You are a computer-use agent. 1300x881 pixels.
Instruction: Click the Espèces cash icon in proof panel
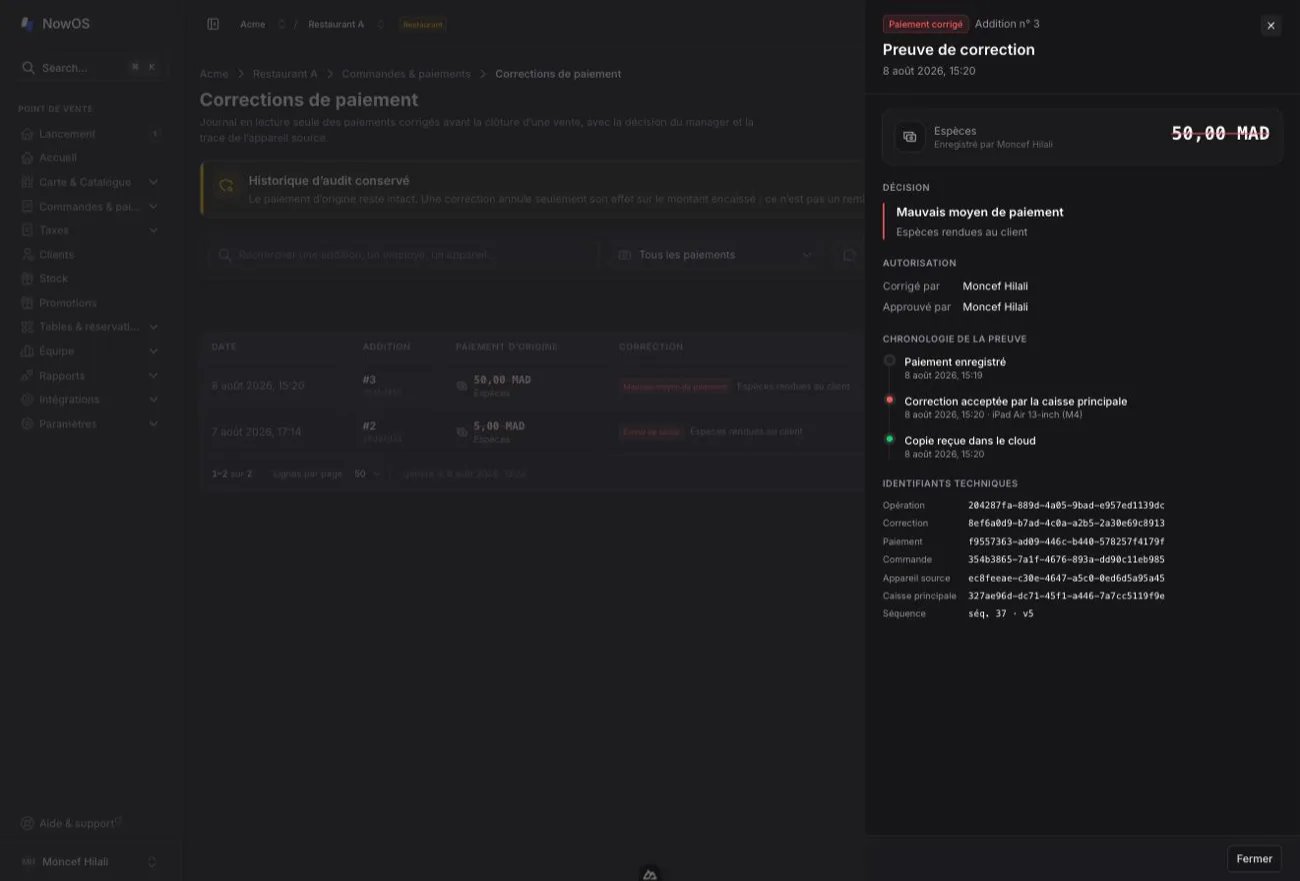(909, 137)
